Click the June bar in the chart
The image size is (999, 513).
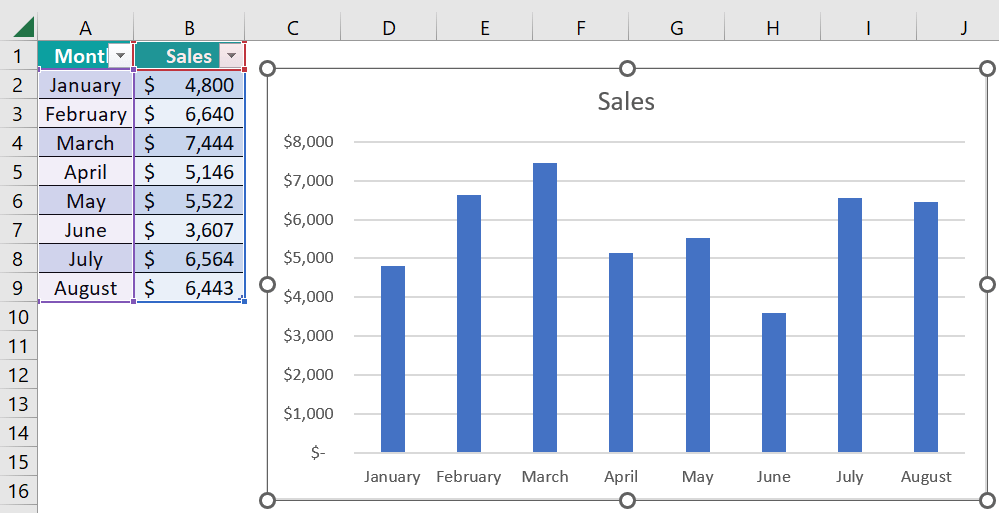(774, 383)
